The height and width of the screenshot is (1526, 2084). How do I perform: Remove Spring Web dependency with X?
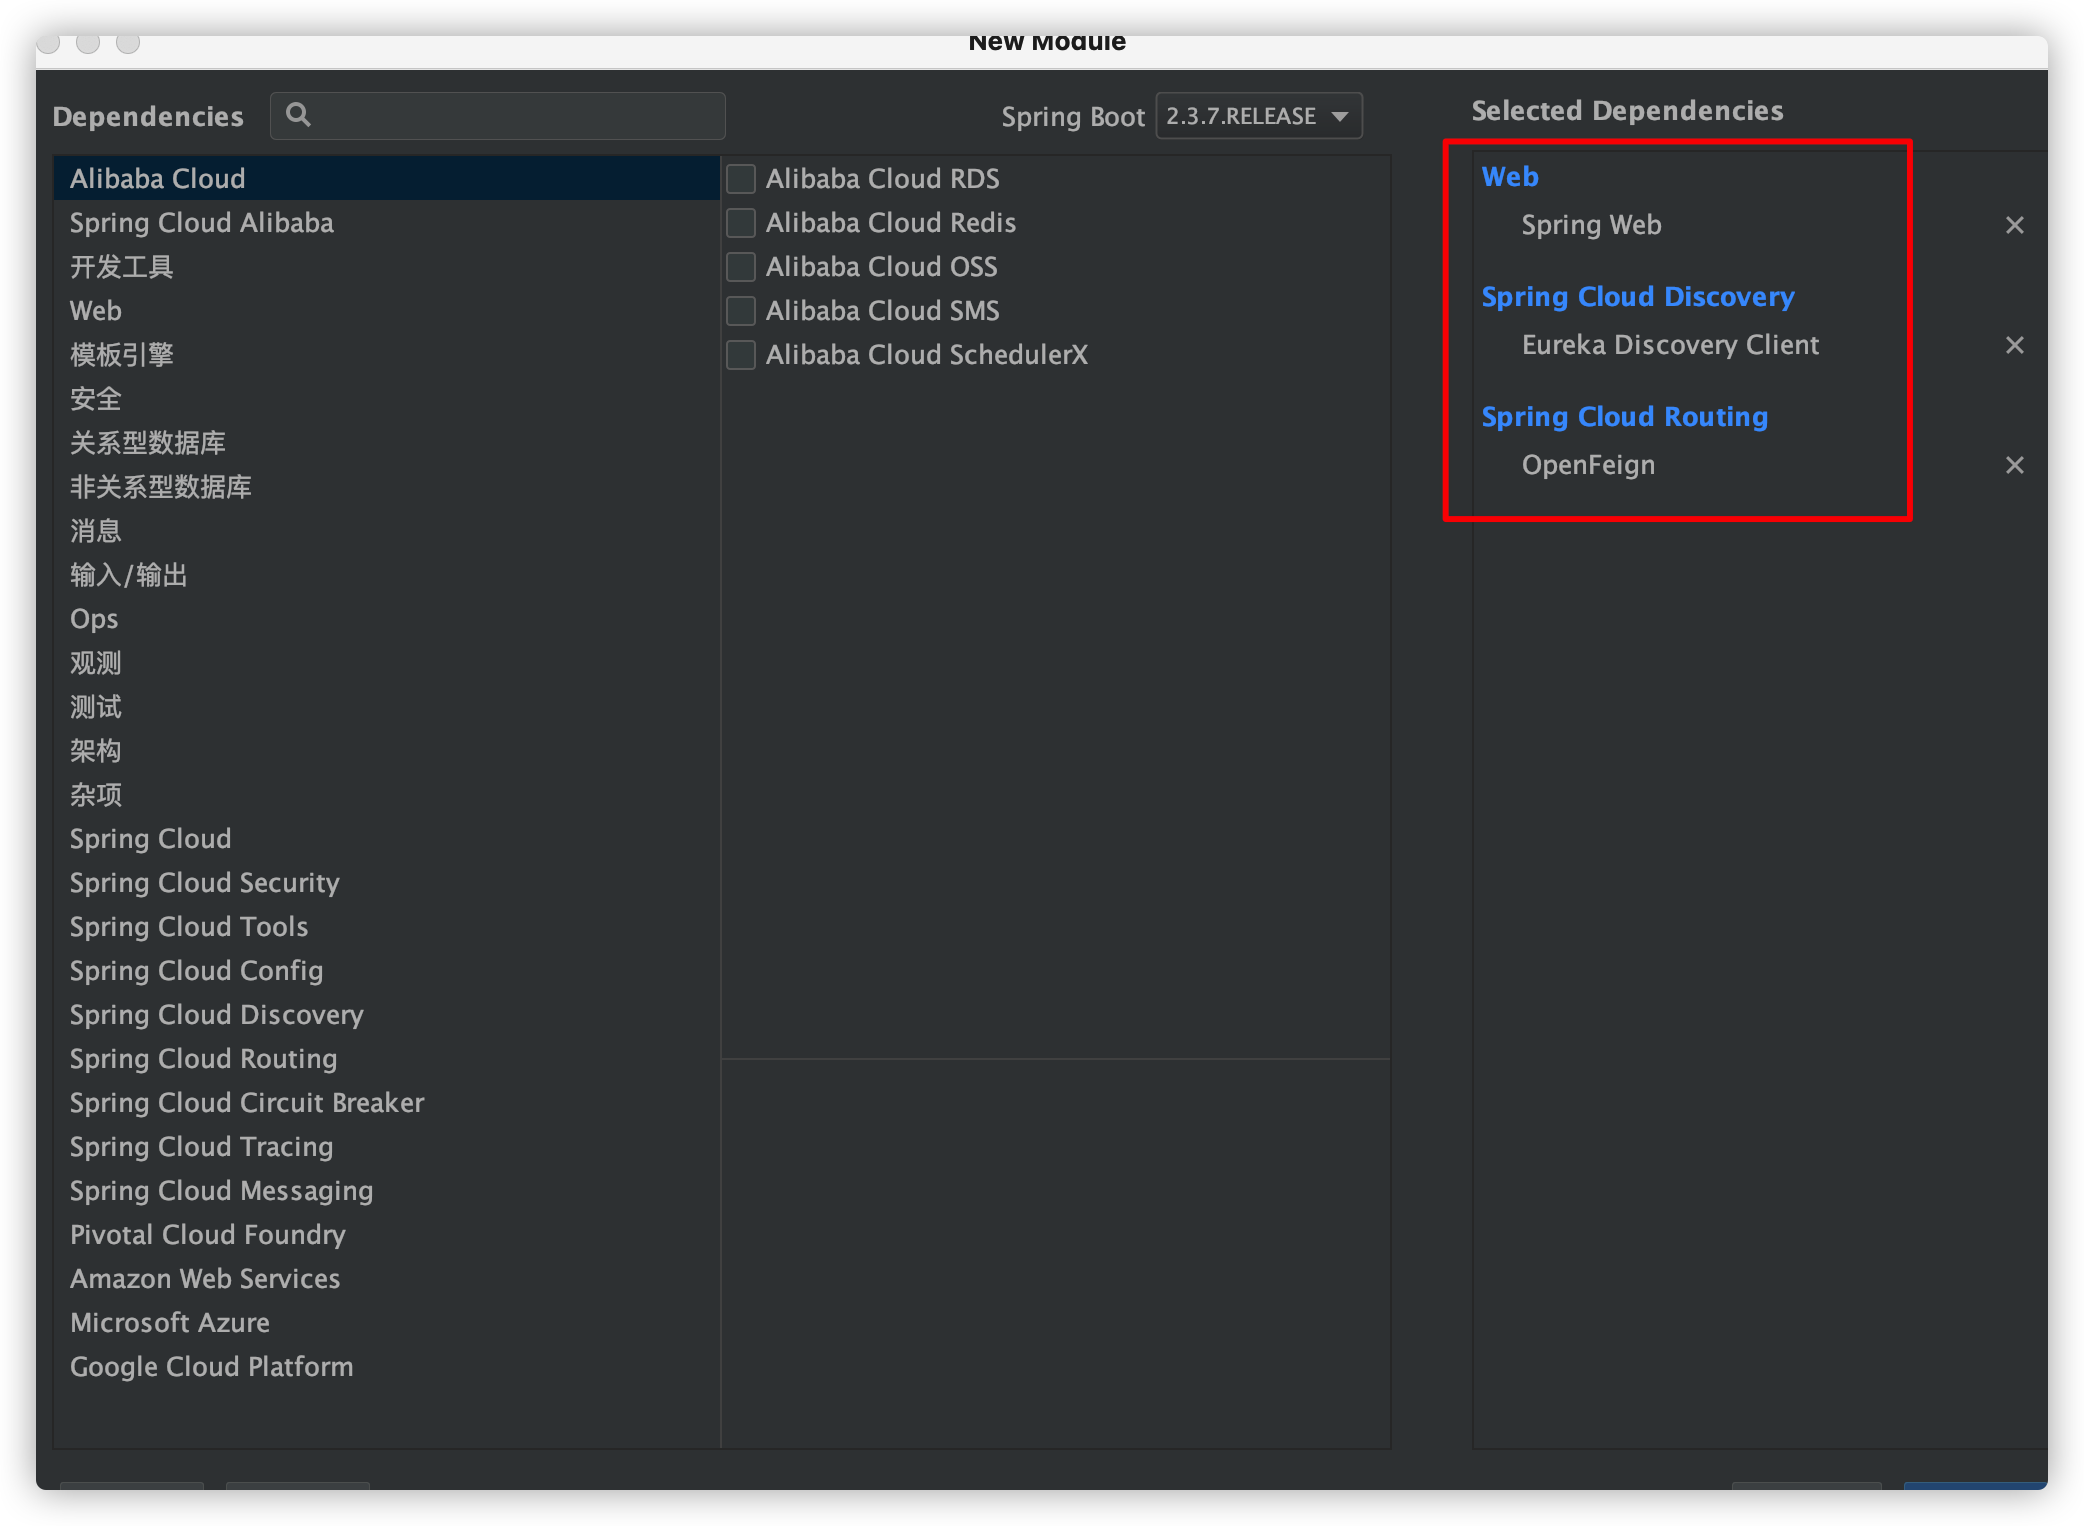[x=2014, y=225]
